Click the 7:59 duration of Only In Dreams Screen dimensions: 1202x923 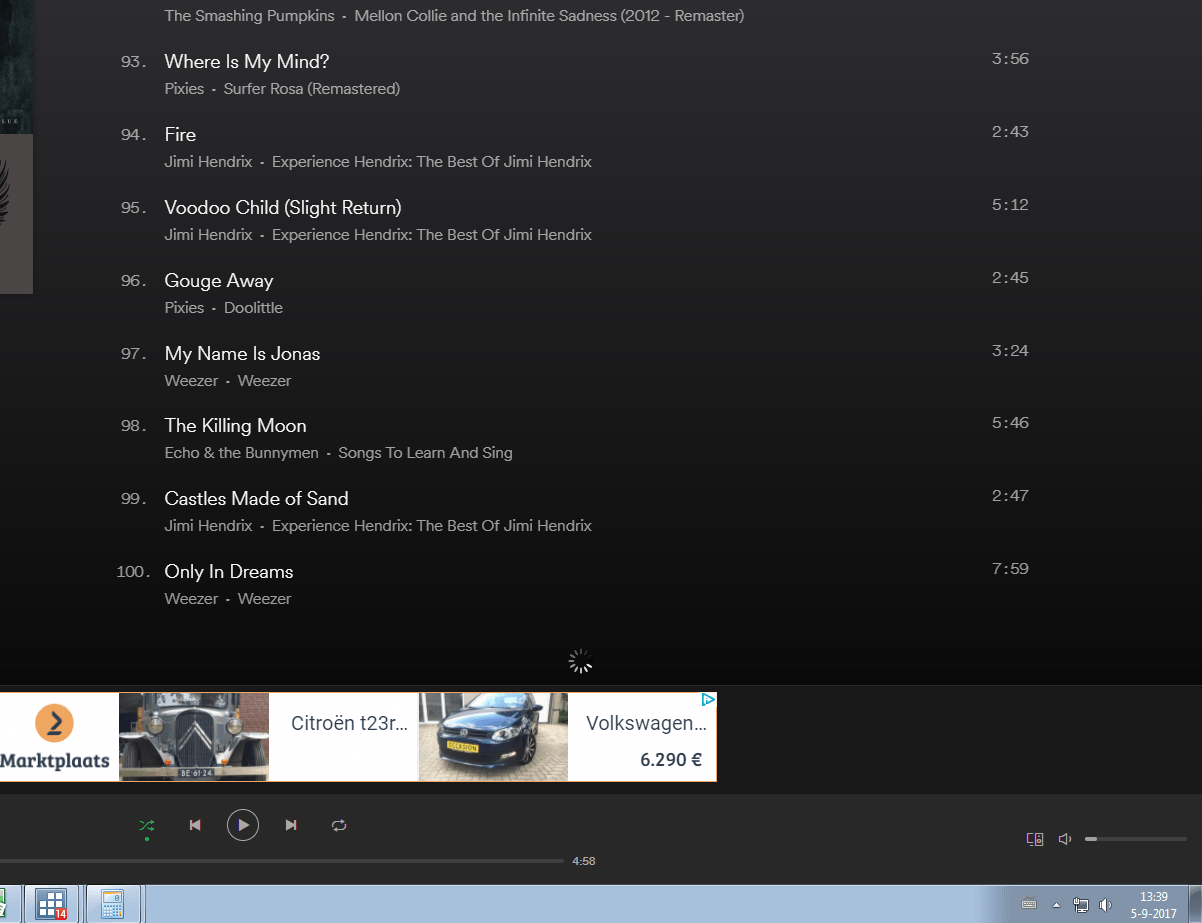(x=1010, y=569)
